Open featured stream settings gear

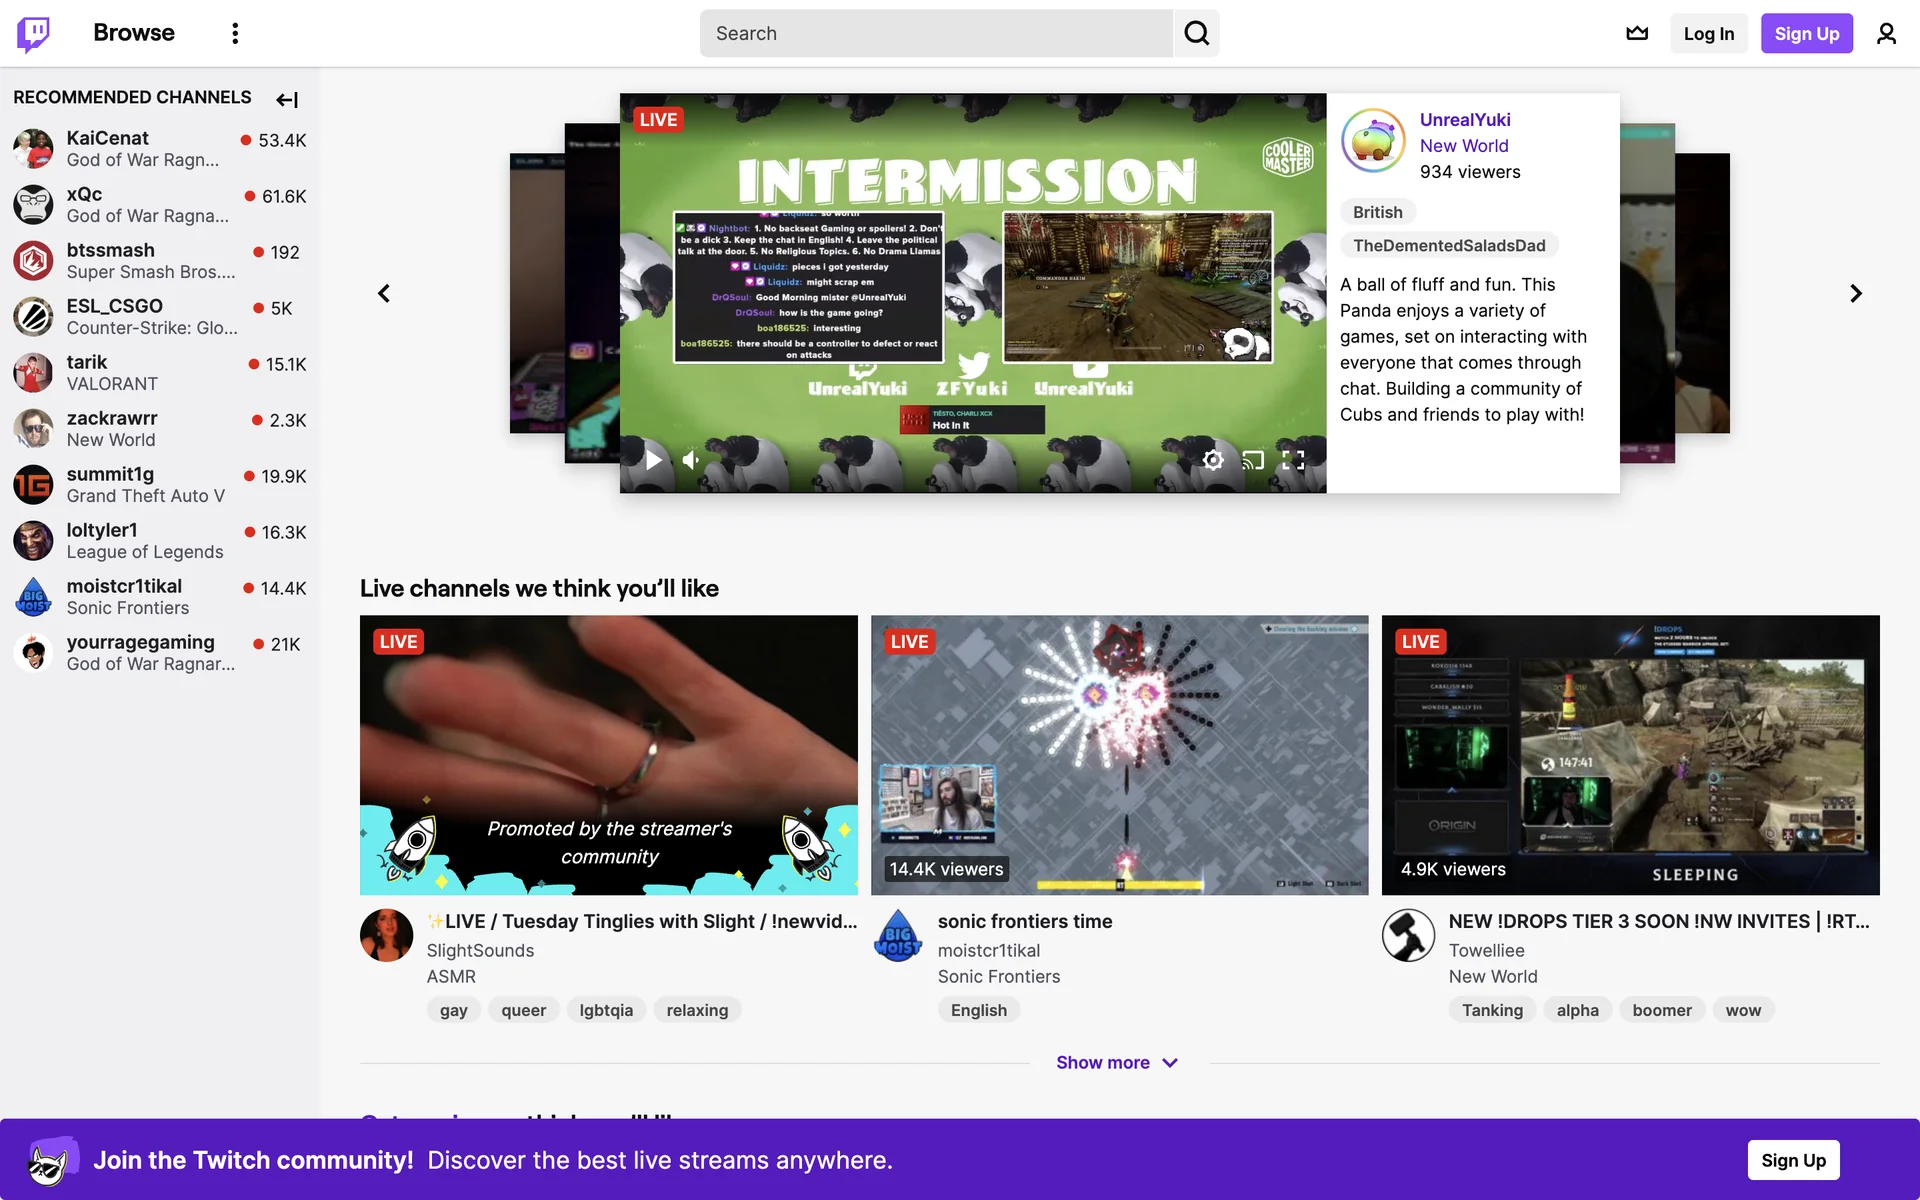(1213, 460)
